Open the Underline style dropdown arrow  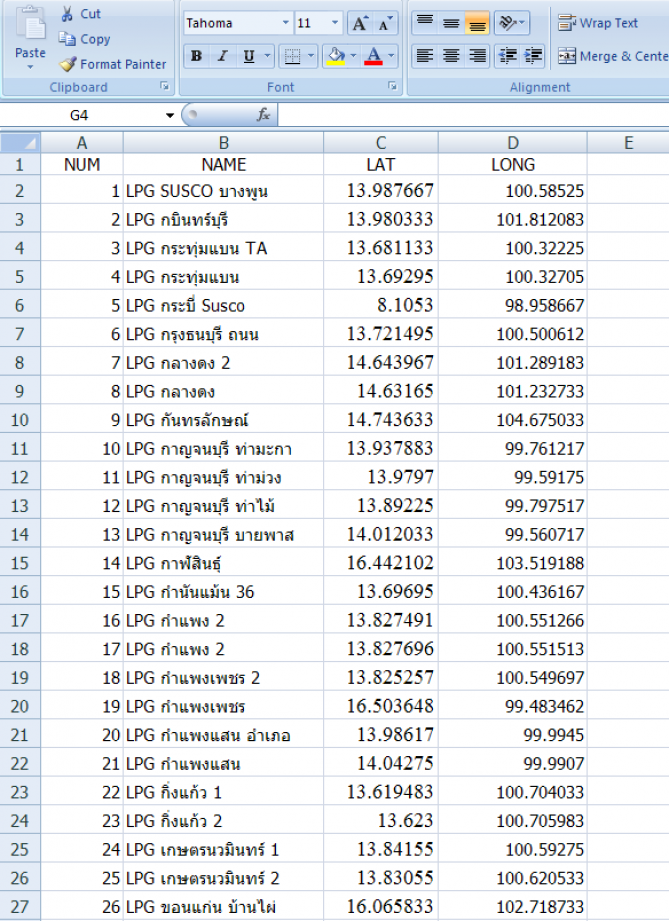click(x=267, y=56)
